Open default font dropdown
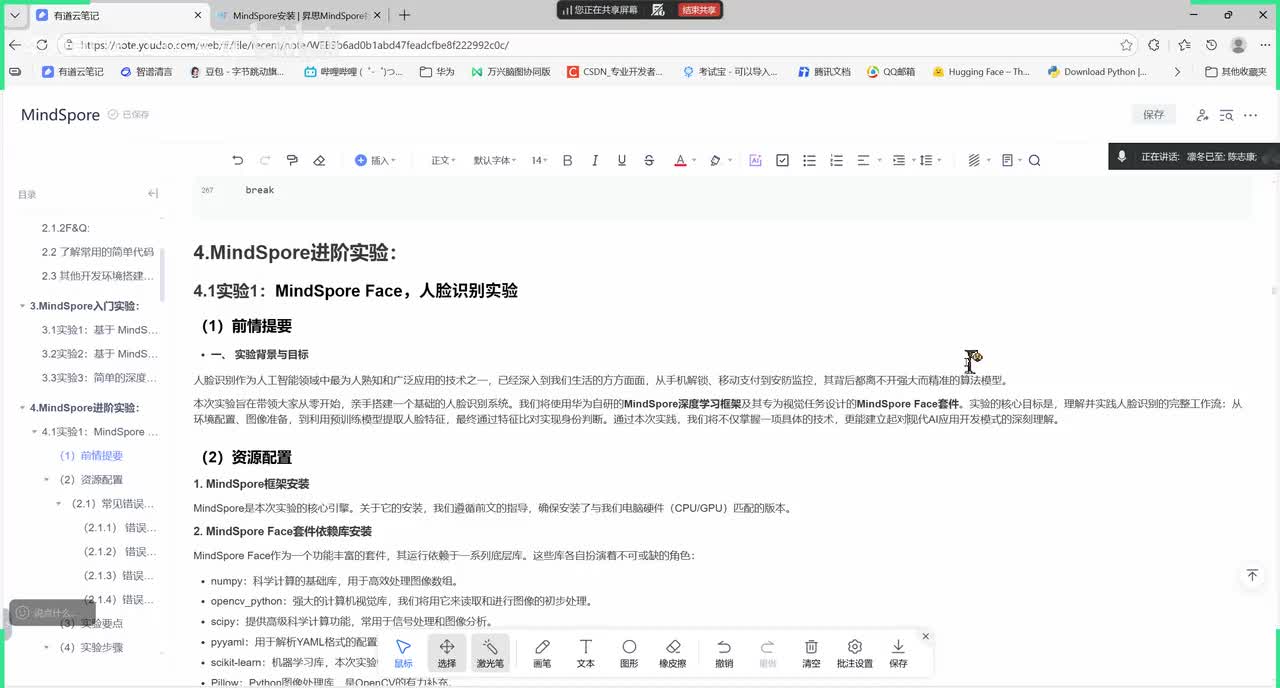Viewport: 1280px width, 688px height. (496, 160)
